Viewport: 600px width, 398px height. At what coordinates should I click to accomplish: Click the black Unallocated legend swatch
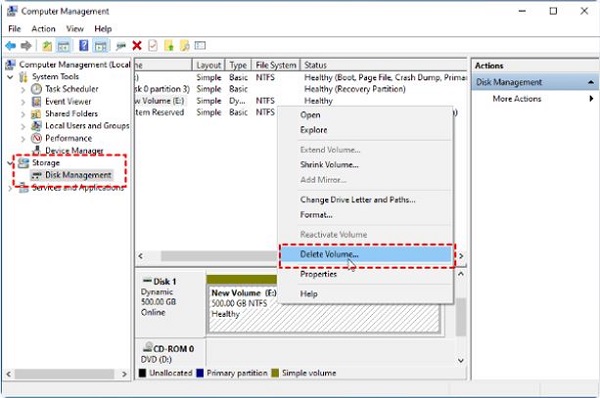142,373
